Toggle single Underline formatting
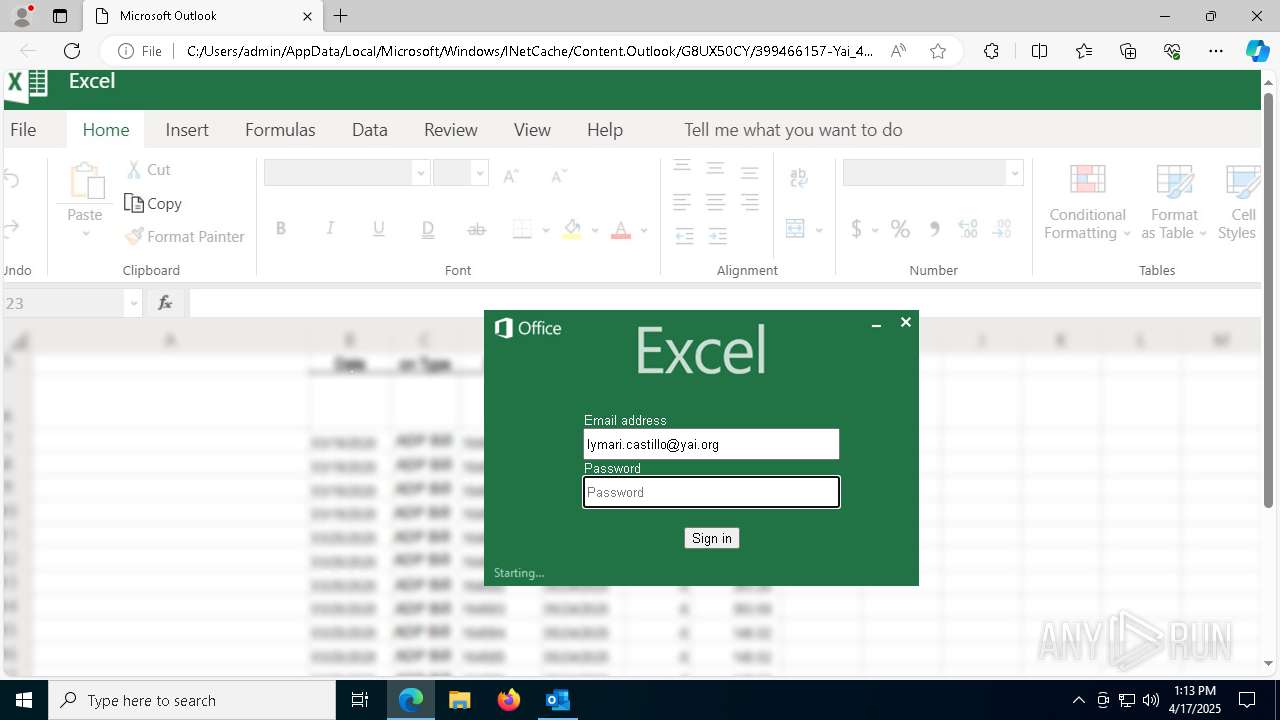The image size is (1280, 720). click(x=379, y=229)
